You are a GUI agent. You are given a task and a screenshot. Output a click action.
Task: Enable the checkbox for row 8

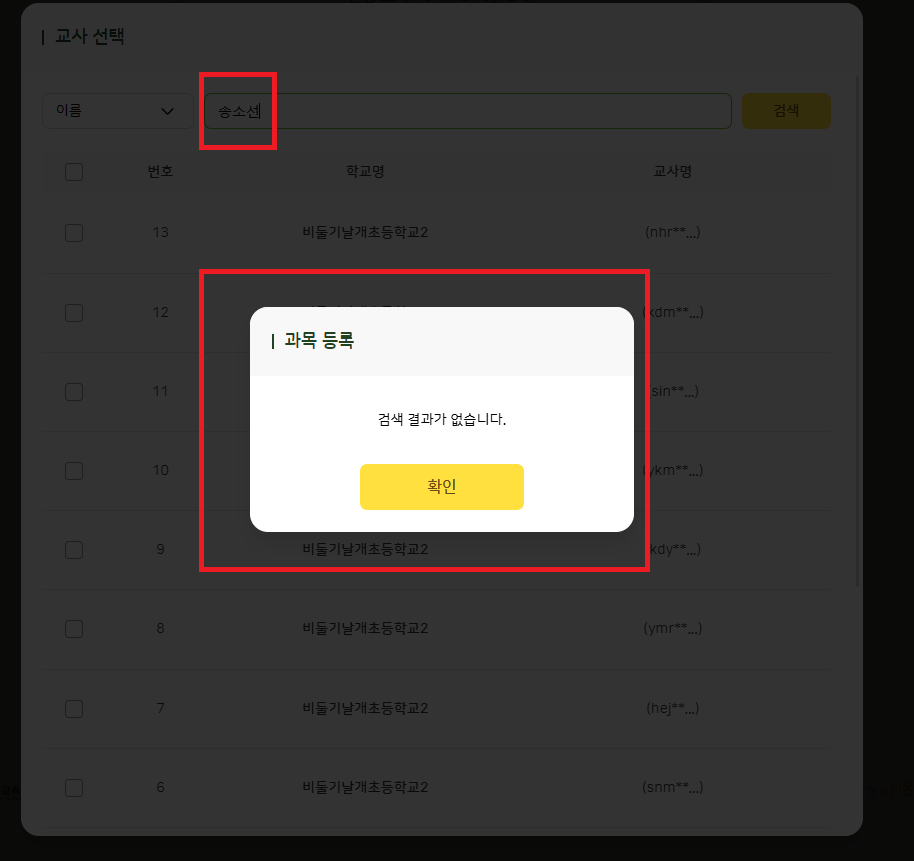tap(74, 629)
